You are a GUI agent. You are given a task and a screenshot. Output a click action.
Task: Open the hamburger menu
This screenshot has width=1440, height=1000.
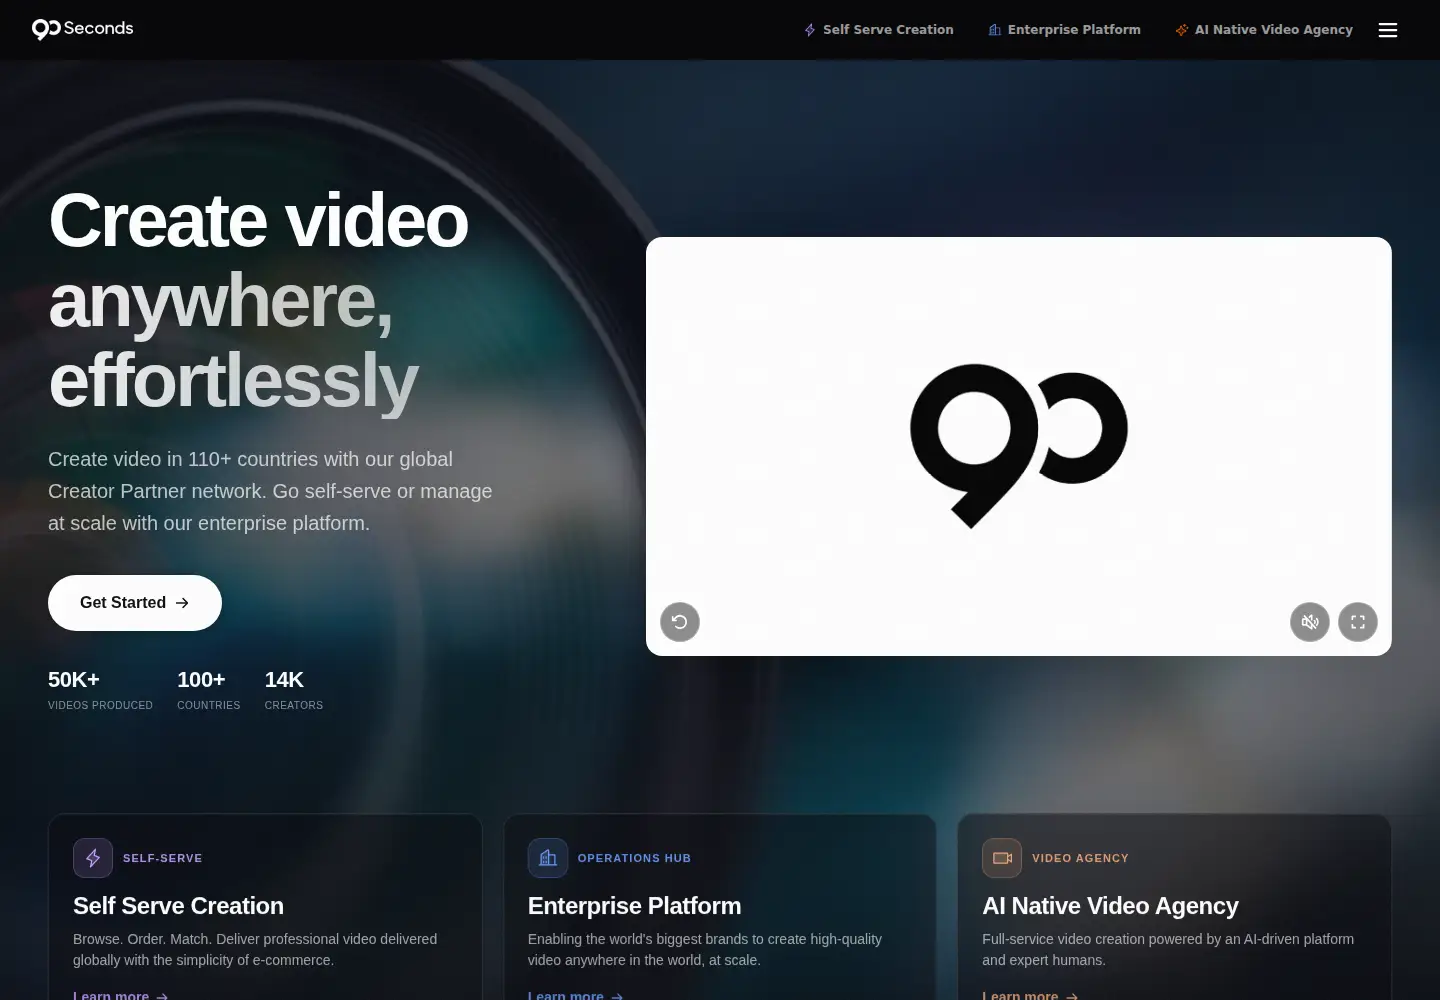[1388, 30]
